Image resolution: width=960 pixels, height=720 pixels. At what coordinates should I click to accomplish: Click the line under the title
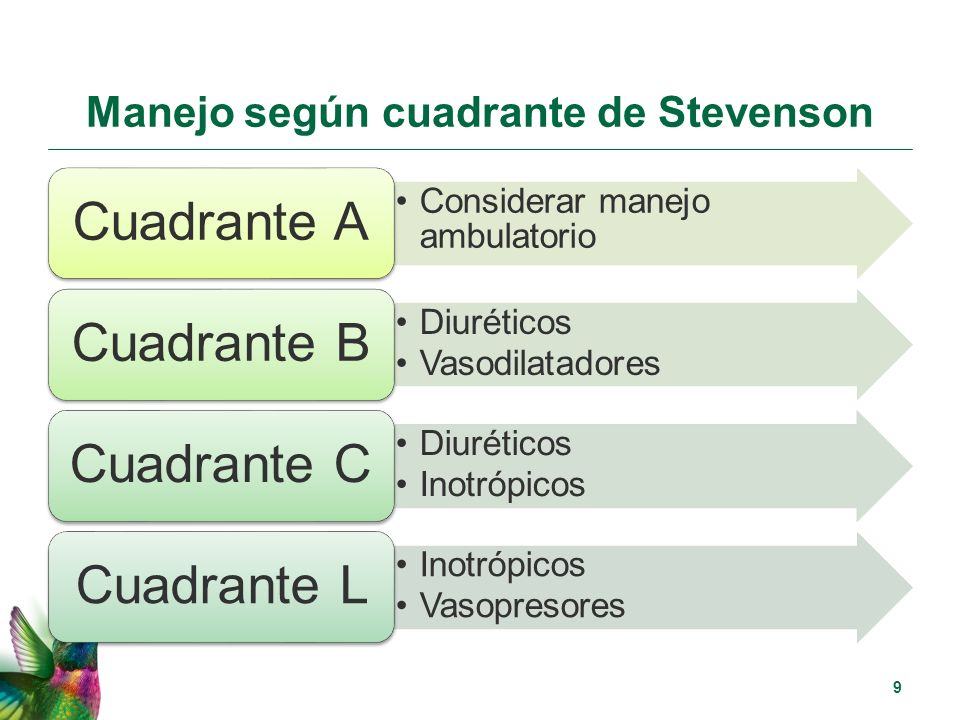[x=480, y=149]
